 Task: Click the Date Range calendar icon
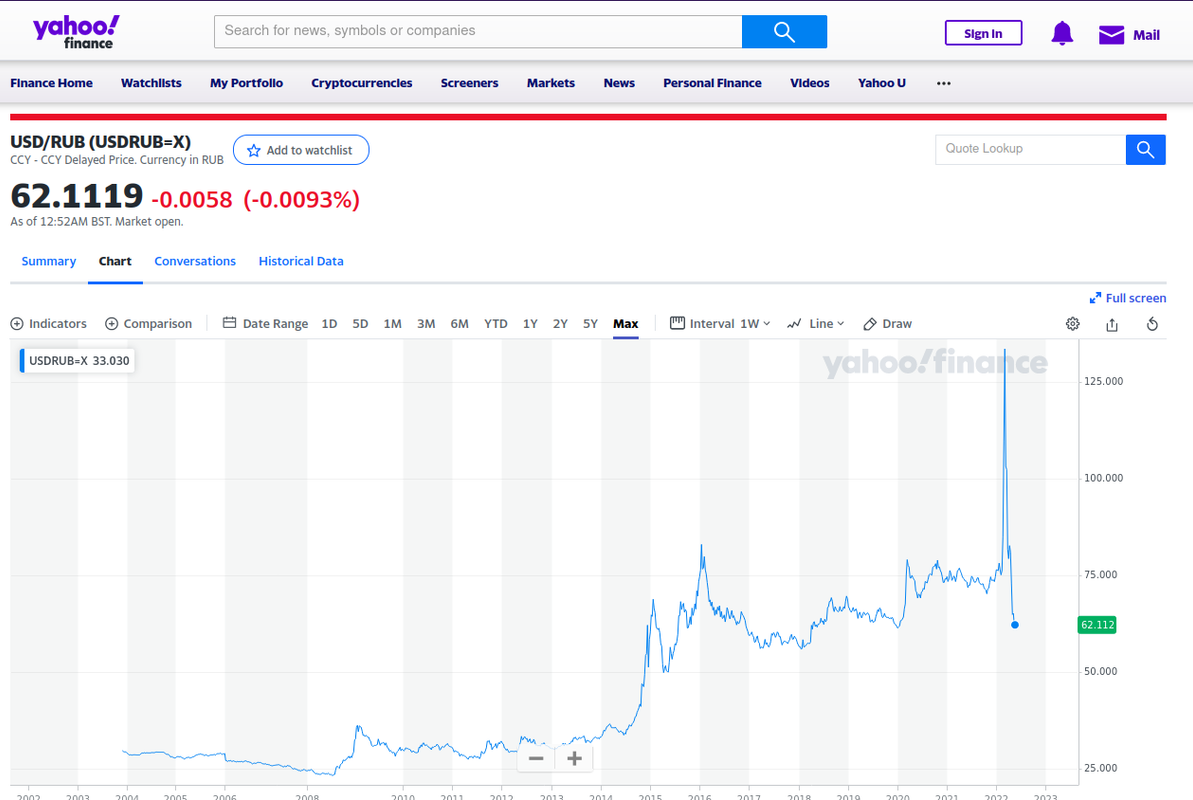(229, 323)
